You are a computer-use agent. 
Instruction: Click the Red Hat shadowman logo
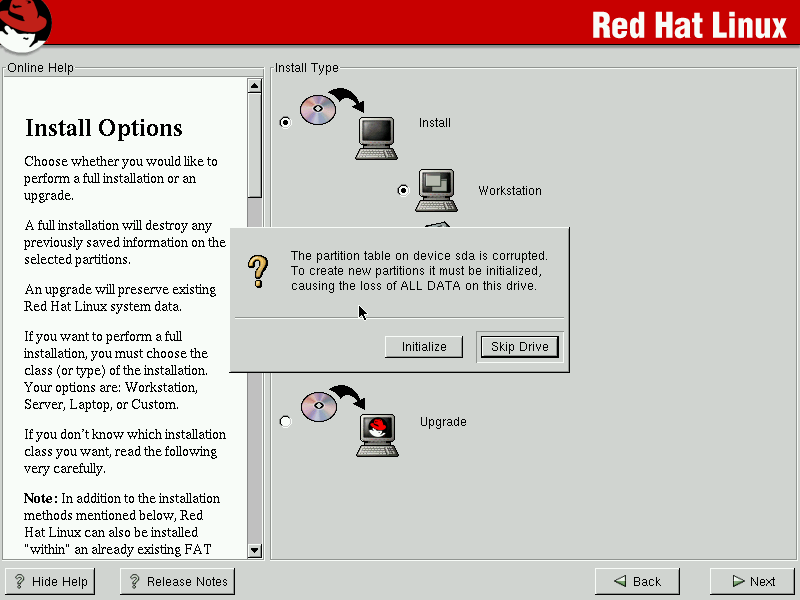pos(26,26)
